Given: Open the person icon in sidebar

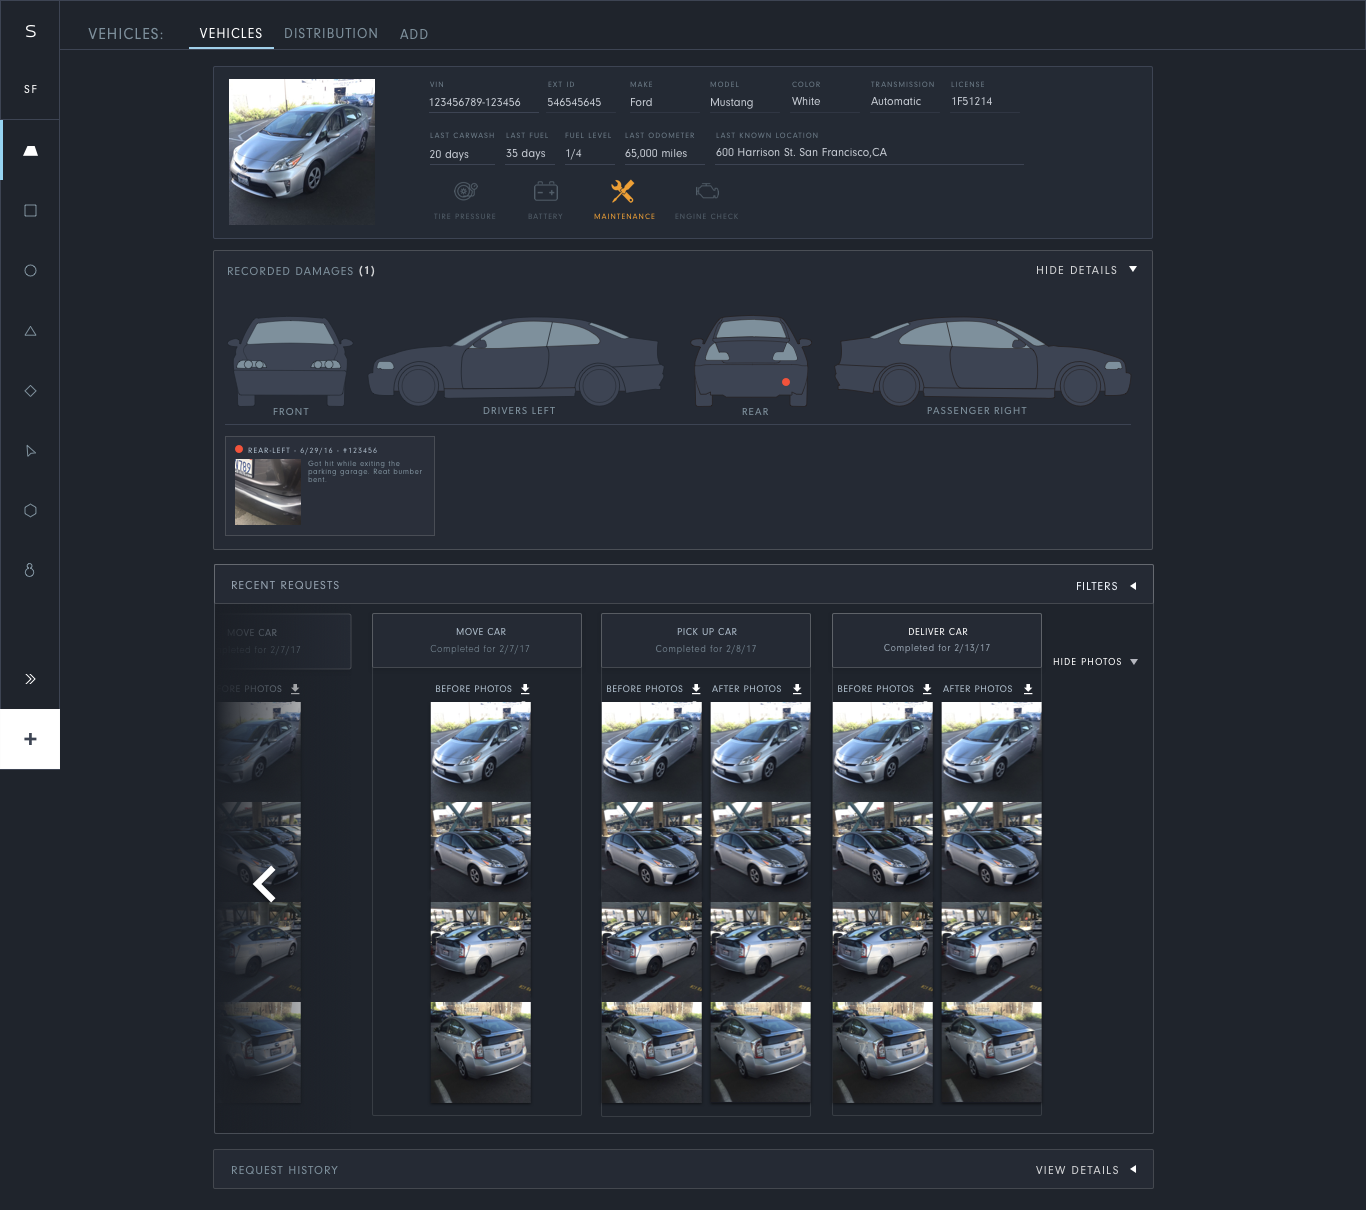Looking at the screenshot, I should 30,569.
